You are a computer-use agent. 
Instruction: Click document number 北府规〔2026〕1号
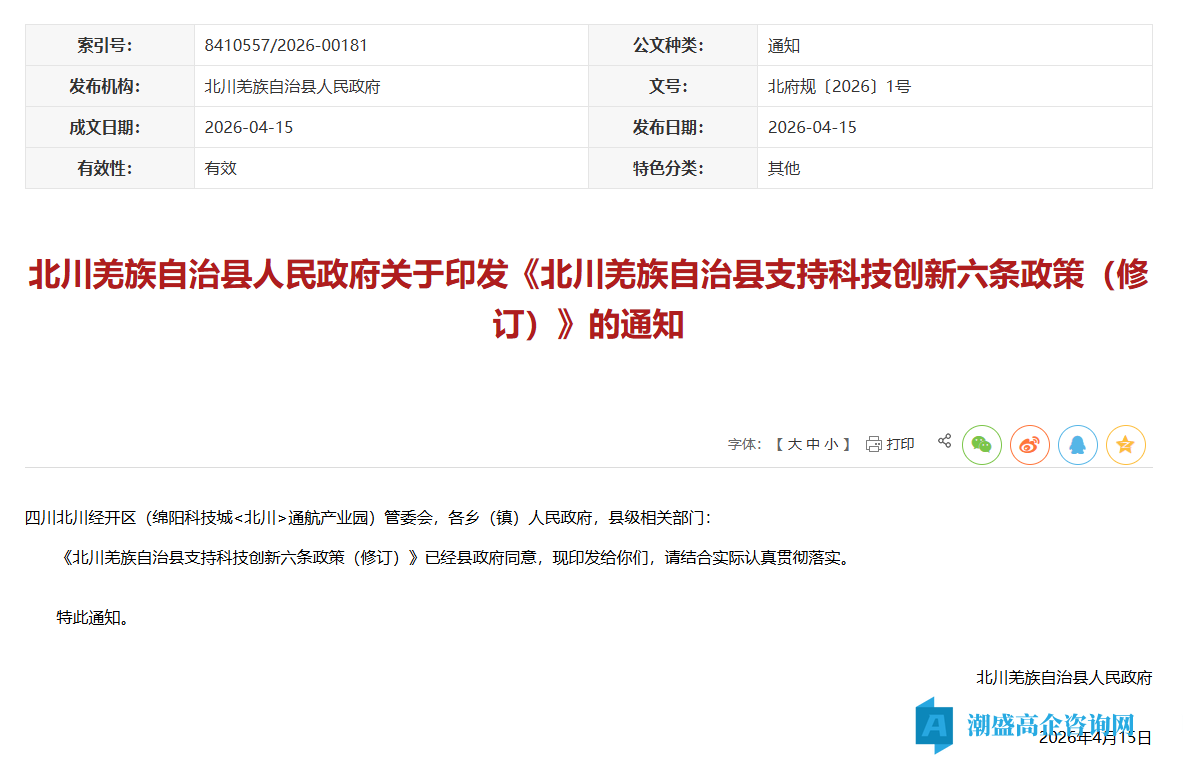pos(839,87)
